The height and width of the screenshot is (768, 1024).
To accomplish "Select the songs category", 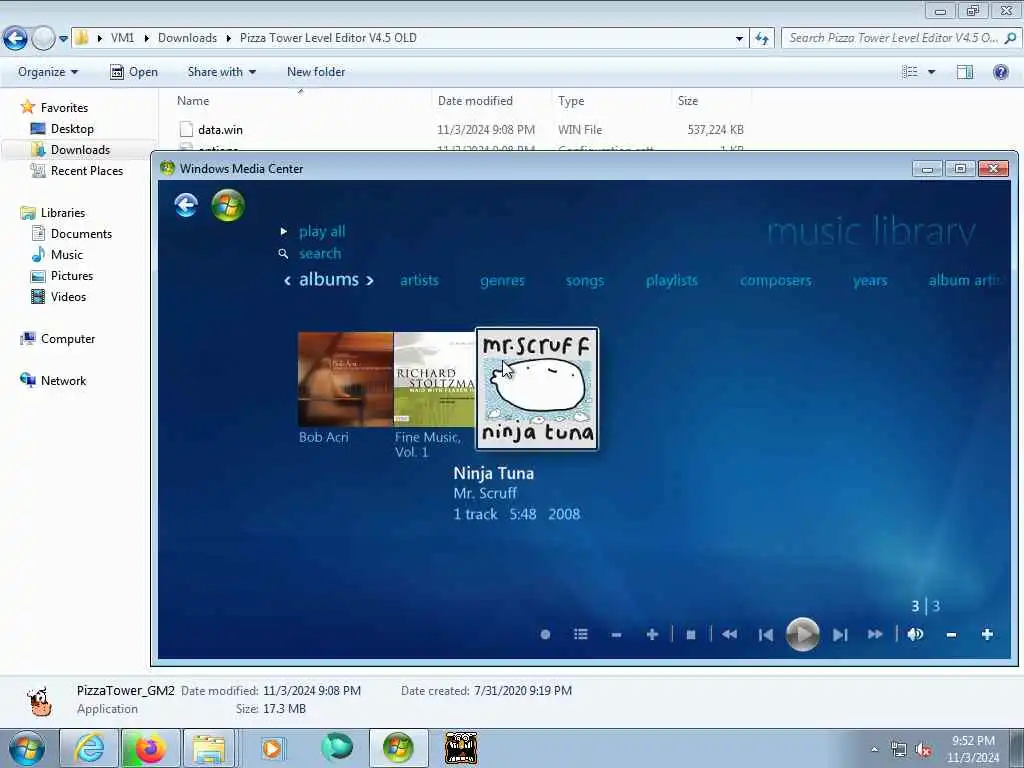I will [x=584, y=280].
